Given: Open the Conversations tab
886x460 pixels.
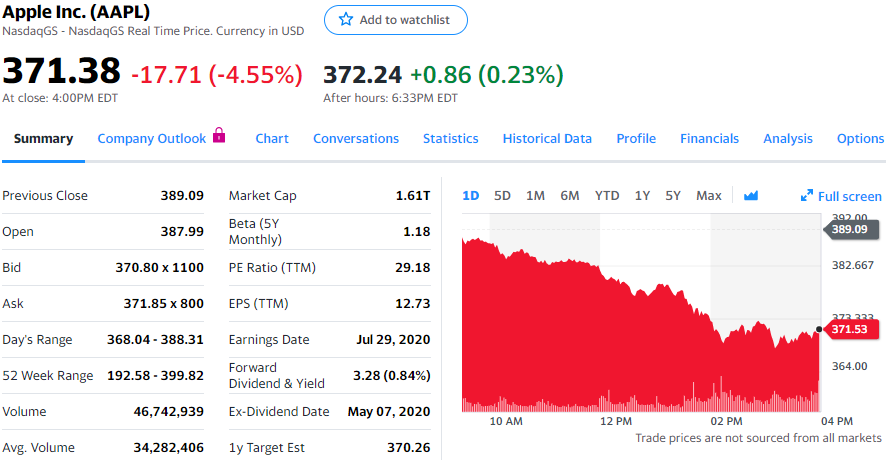Looking at the screenshot, I should [x=356, y=139].
